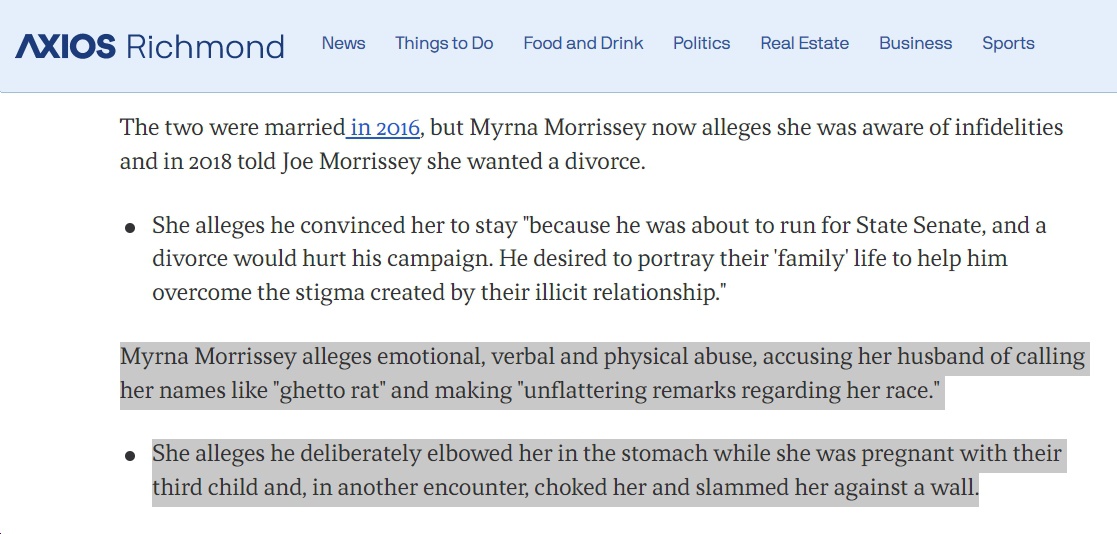Viewport: 1117px width, 534px height.
Task: Open the Sports section
Action: tap(1008, 43)
